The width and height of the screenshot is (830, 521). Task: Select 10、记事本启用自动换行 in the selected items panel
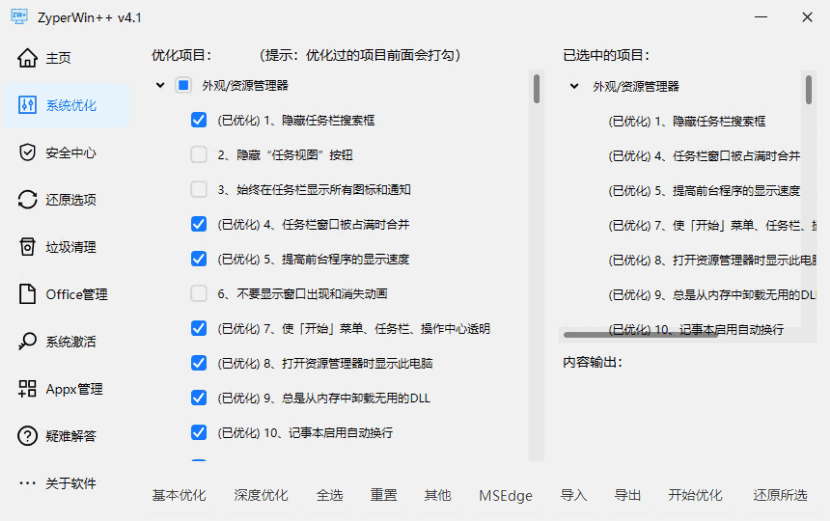(x=696, y=329)
